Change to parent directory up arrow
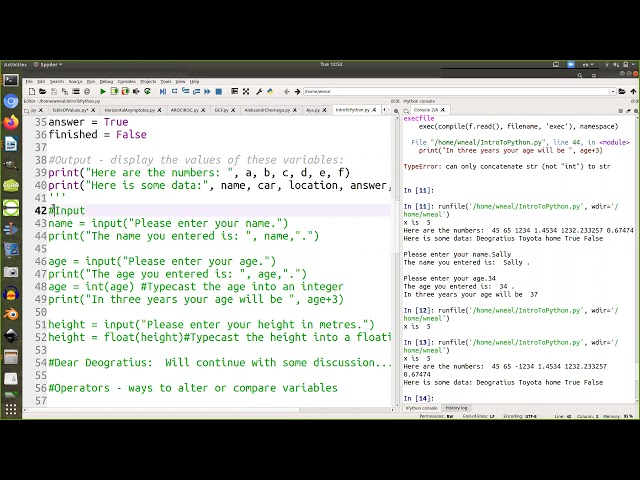Screen dimensions: 640x480 (633, 91)
